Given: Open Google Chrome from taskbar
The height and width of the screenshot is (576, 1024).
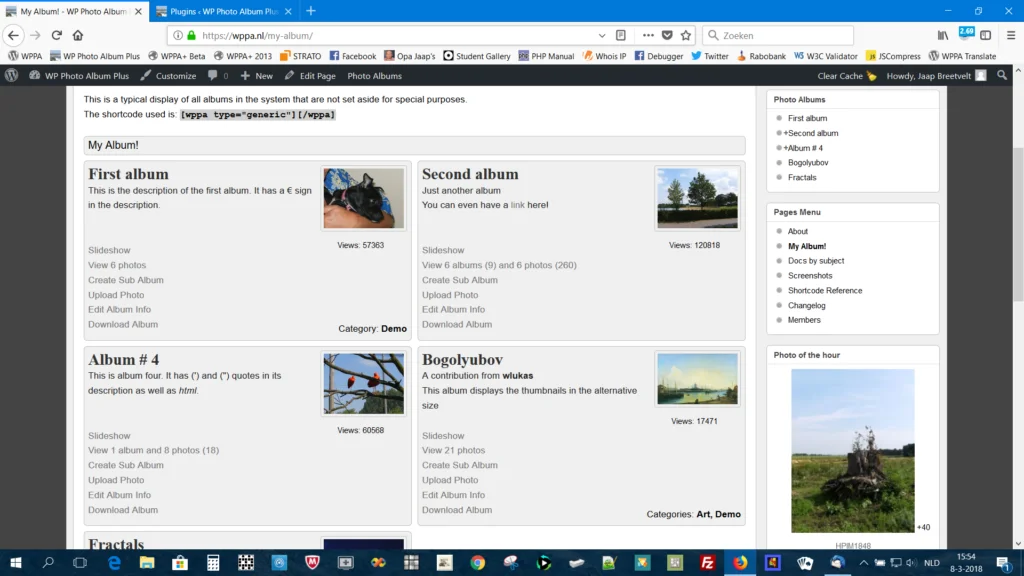Looking at the screenshot, I should (x=477, y=562).
